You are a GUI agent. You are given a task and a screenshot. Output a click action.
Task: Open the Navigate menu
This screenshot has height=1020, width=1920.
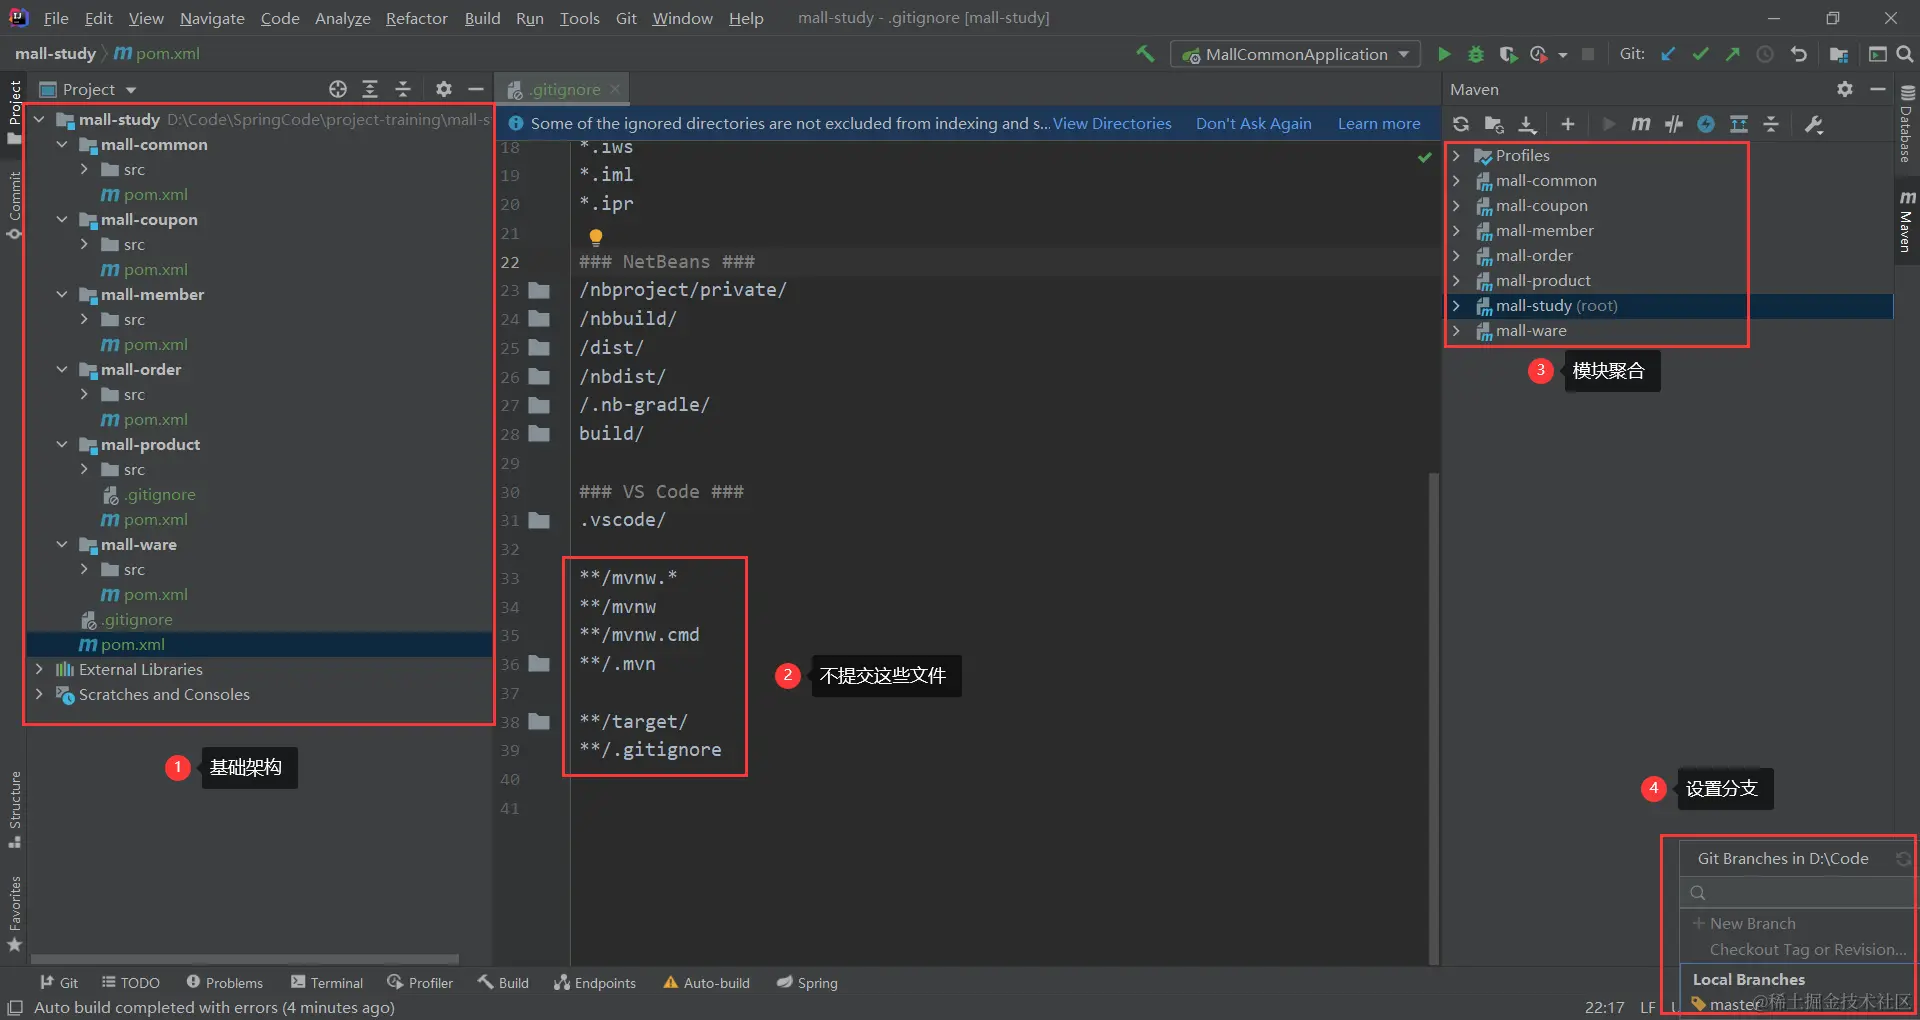pos(212,18)
